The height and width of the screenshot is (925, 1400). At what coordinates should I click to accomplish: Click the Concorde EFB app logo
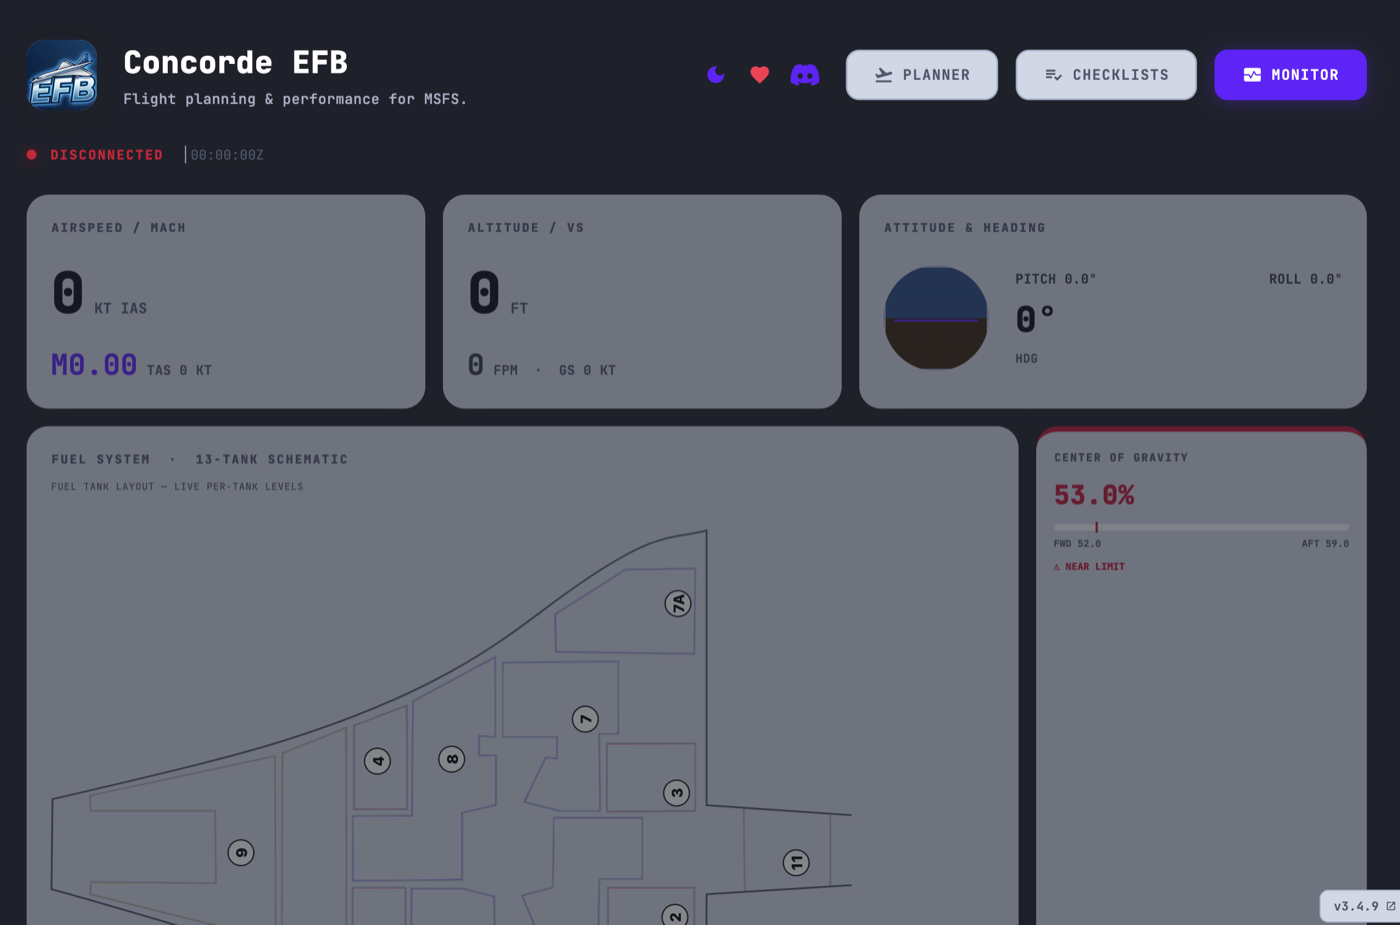tap(62, 74)
